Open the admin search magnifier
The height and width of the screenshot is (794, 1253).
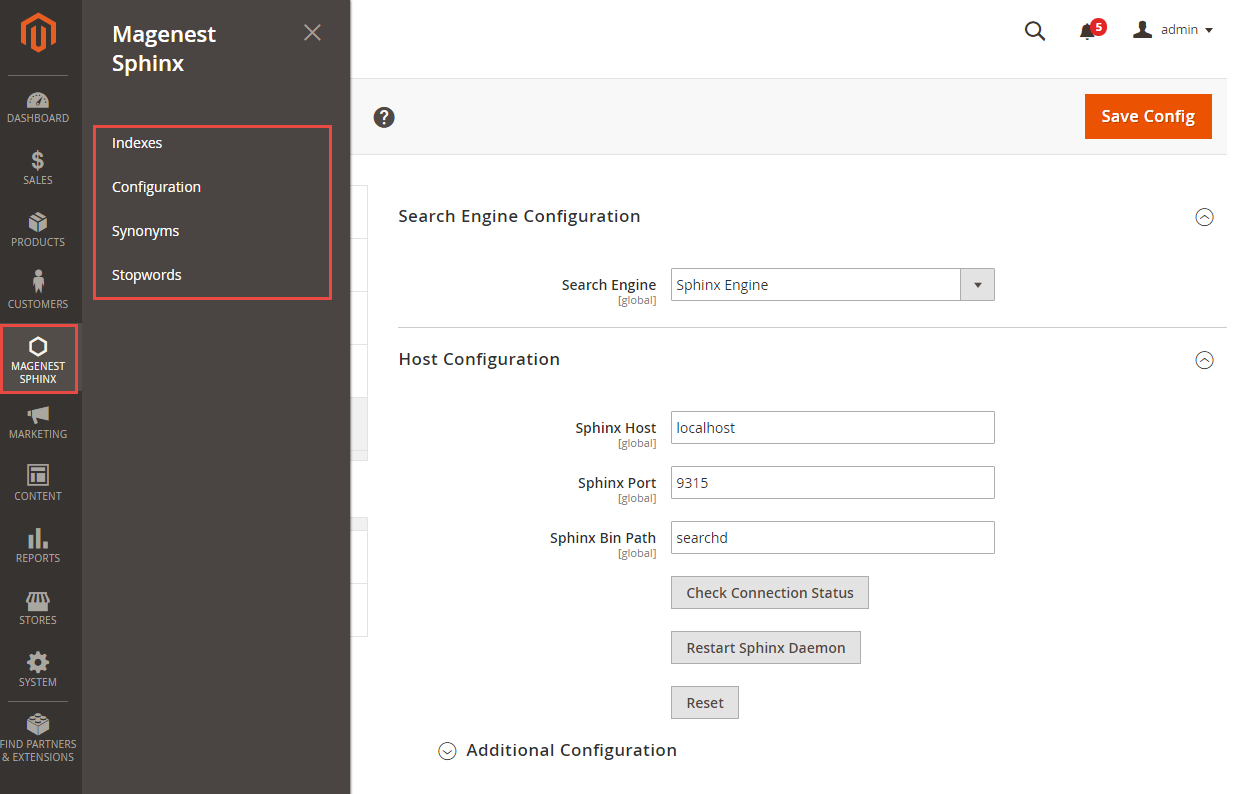click(x=1035, y=31)
